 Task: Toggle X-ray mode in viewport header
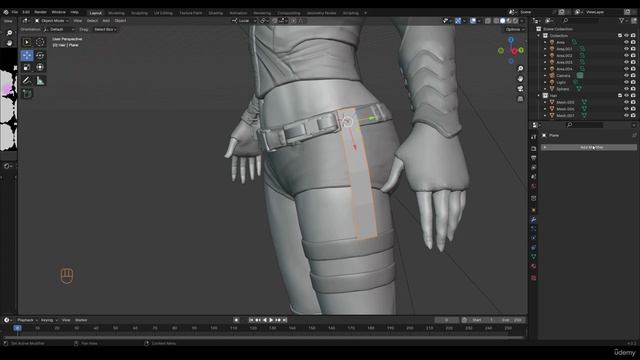488,20
